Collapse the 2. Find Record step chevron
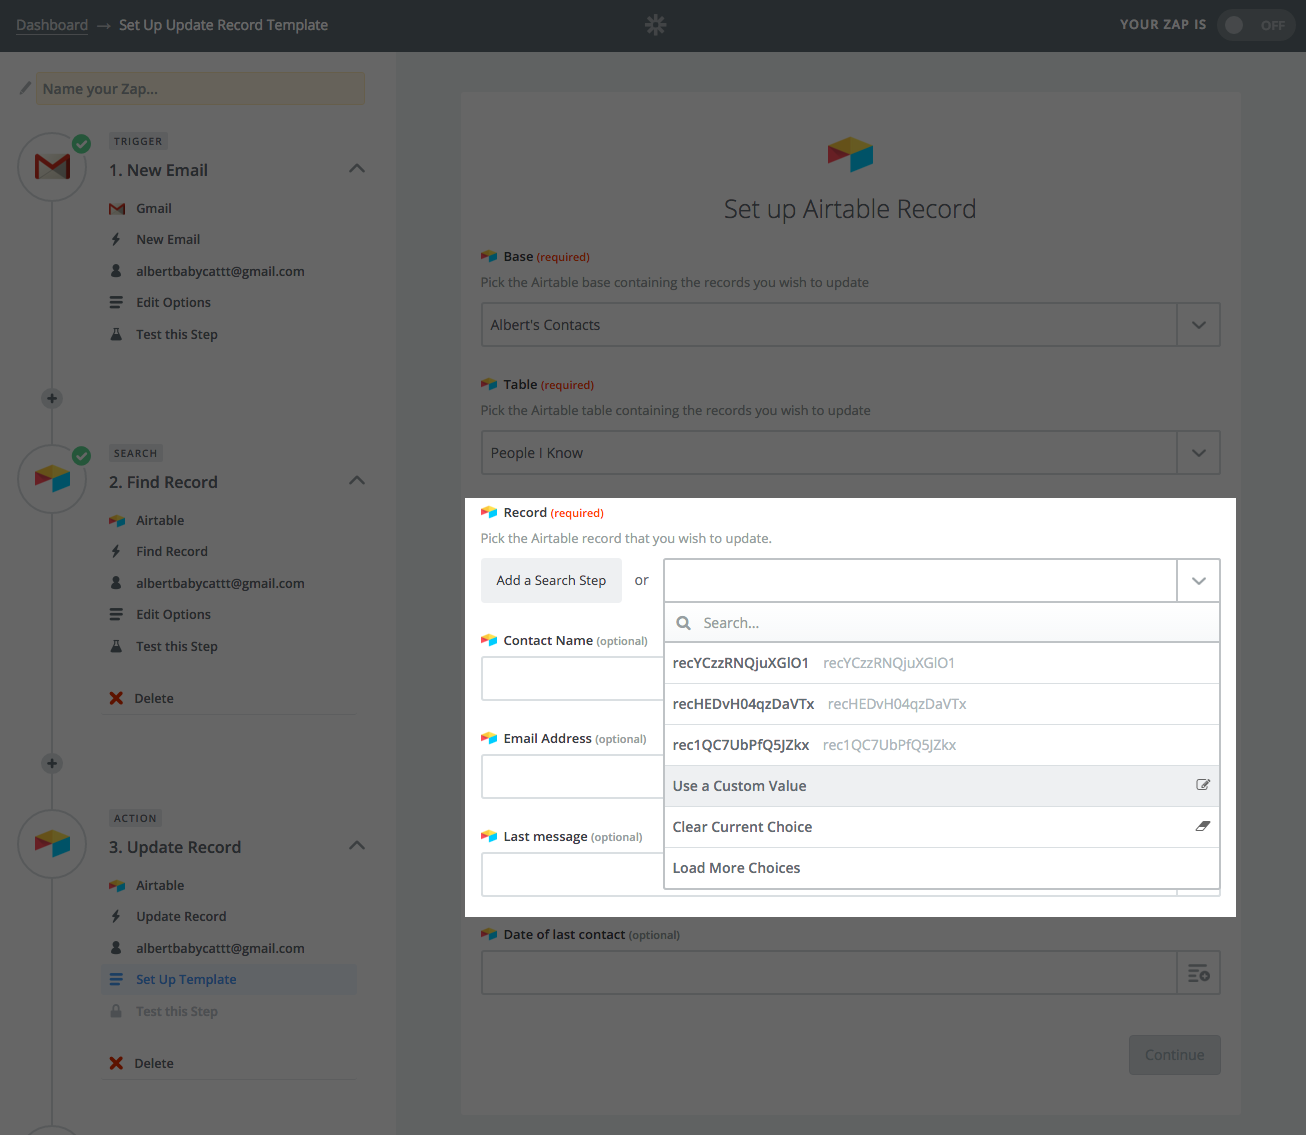Viewport: 1306px width, 1135px height. pyautogui.click(x=357, y=481)
